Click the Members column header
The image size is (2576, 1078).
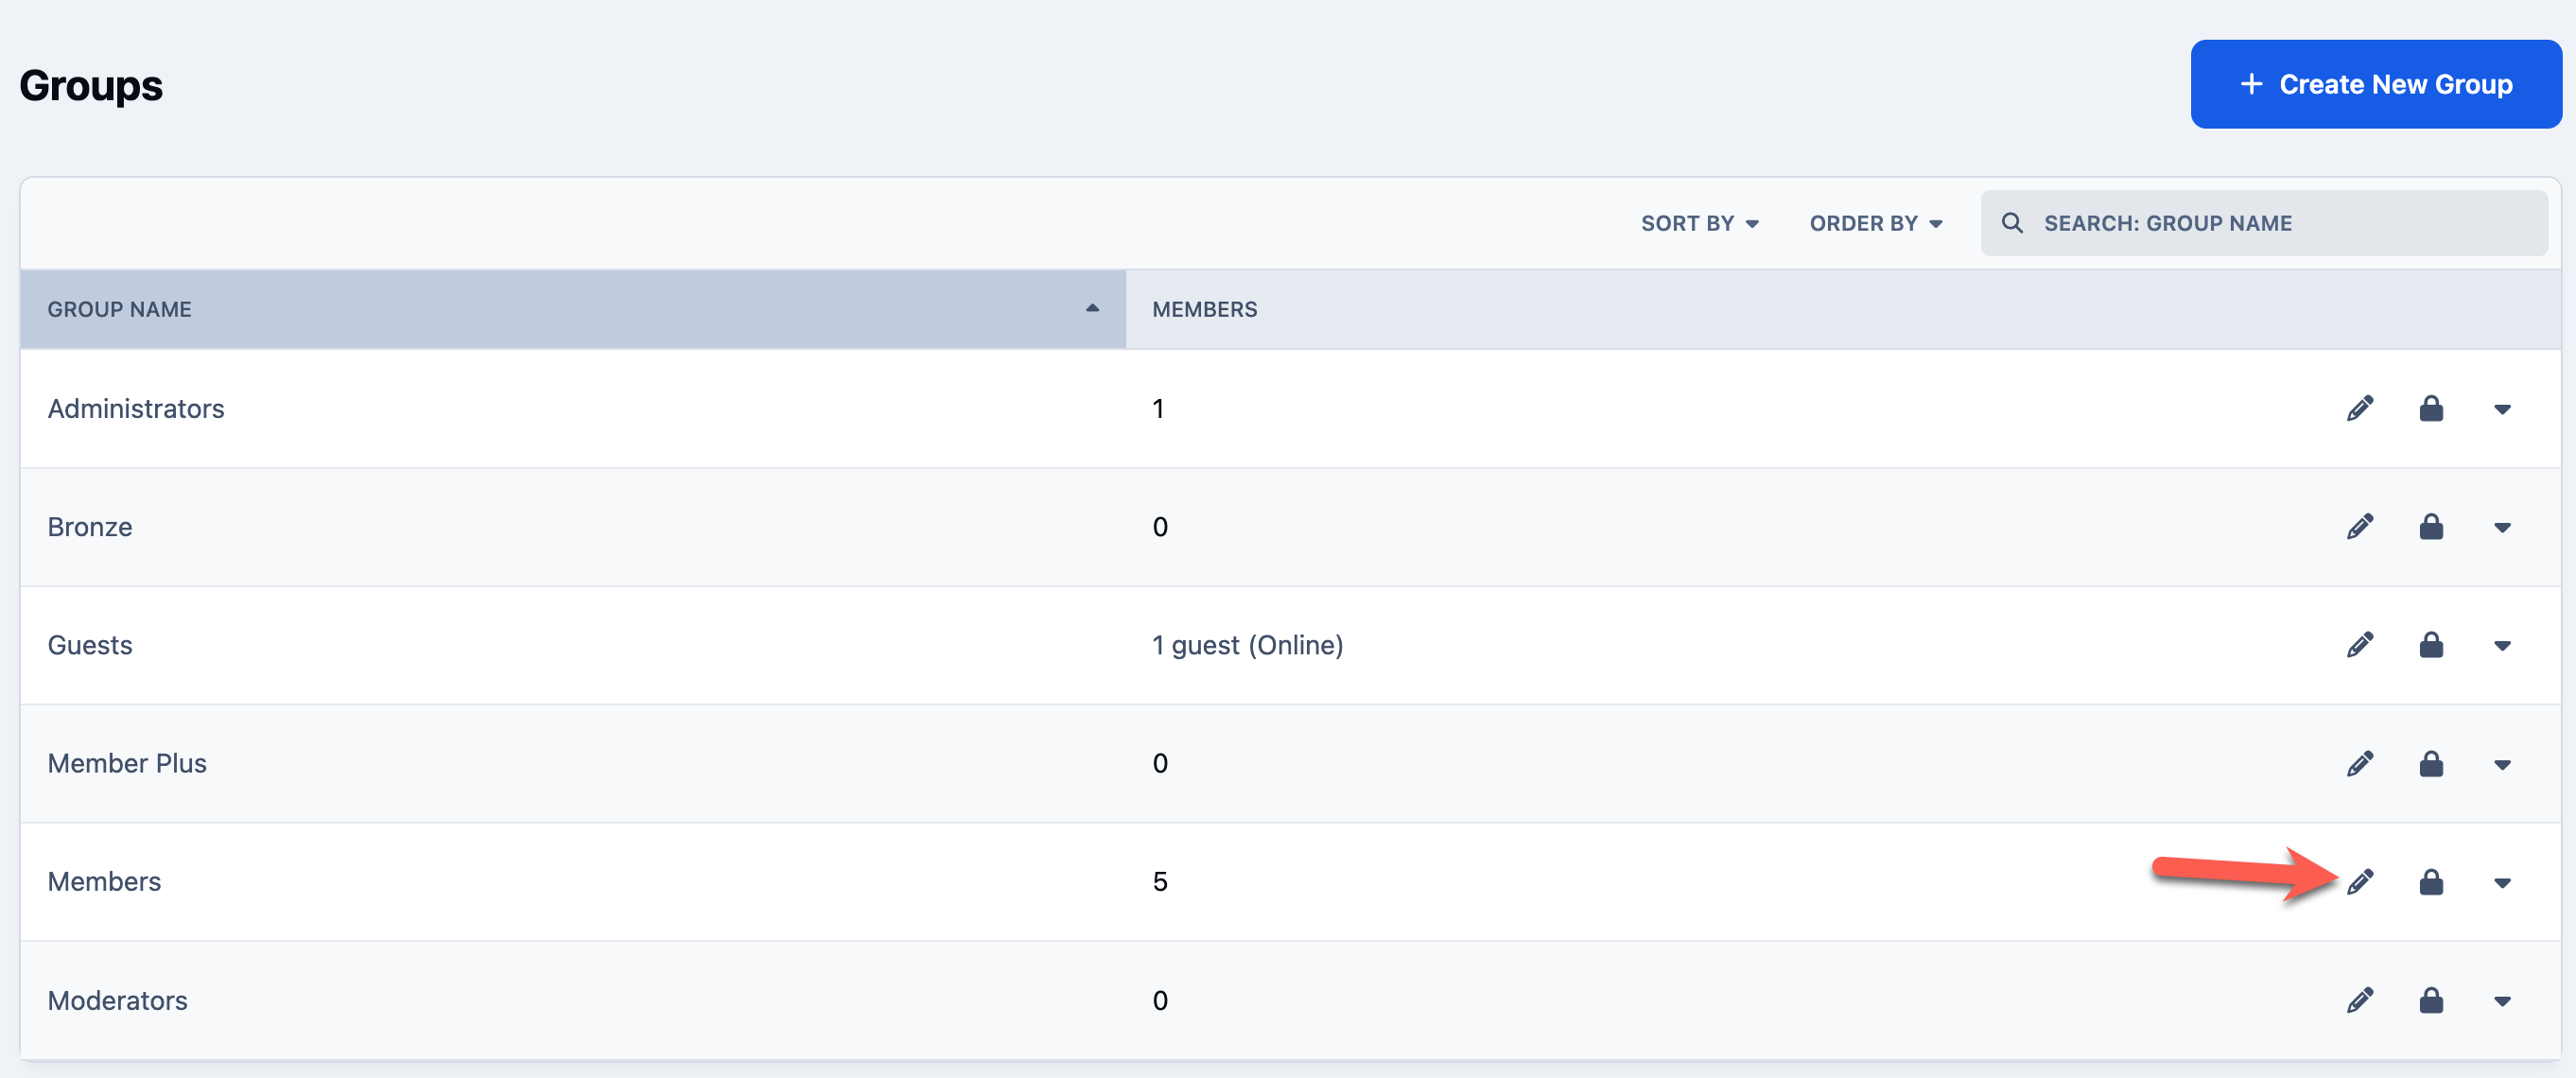coord(1204,309)
